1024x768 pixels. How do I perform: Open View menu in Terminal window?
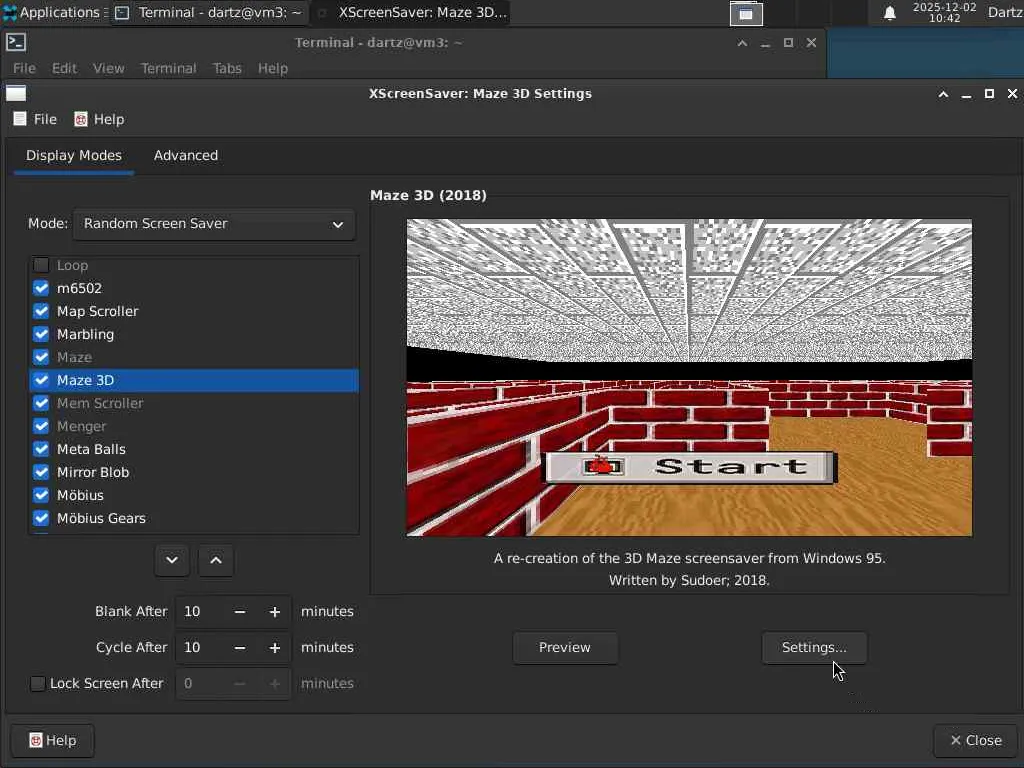click(x=108, y=68)
